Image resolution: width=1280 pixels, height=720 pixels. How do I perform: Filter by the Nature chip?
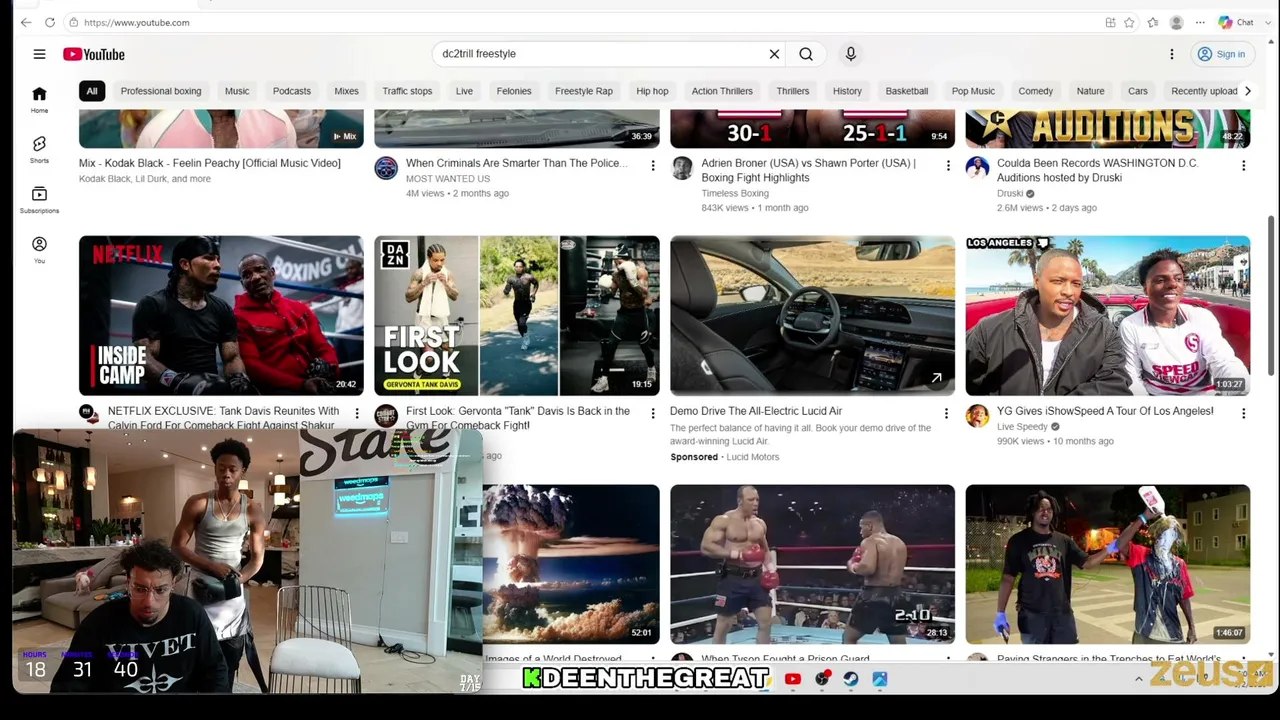click(x=1090, y=91)
